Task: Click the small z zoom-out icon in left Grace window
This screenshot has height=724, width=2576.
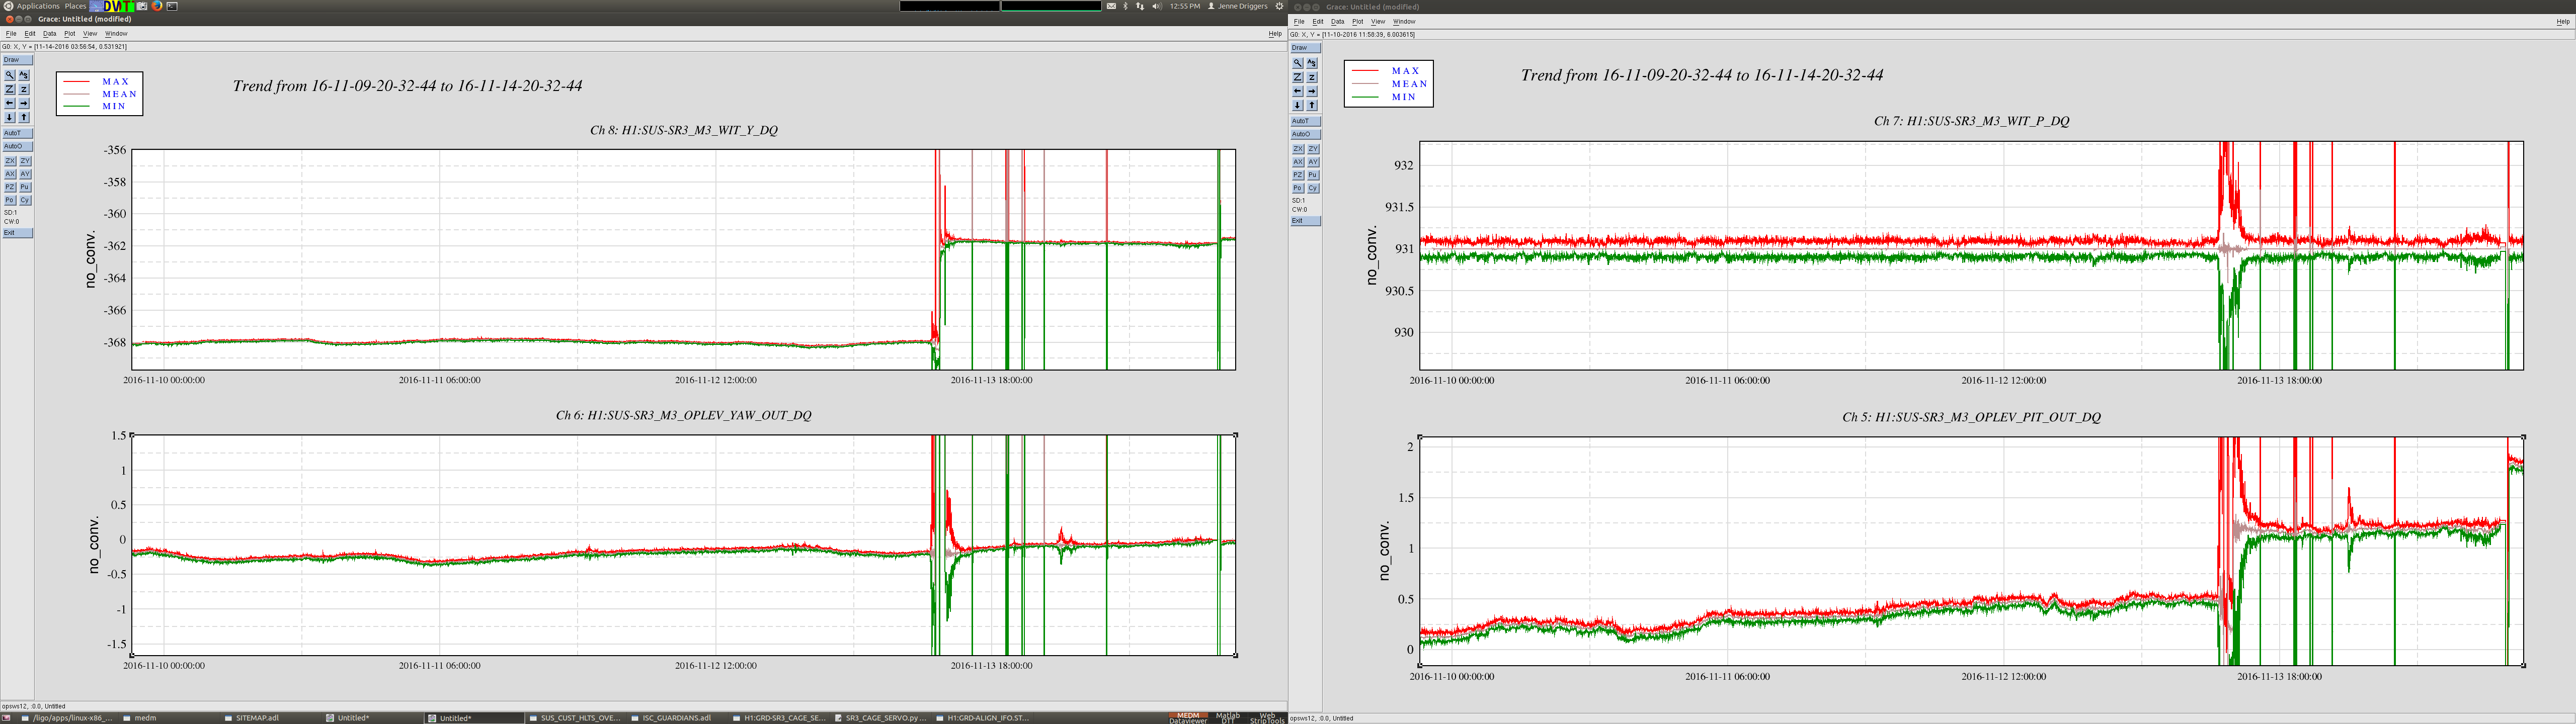Action: [x=24, y=89]
